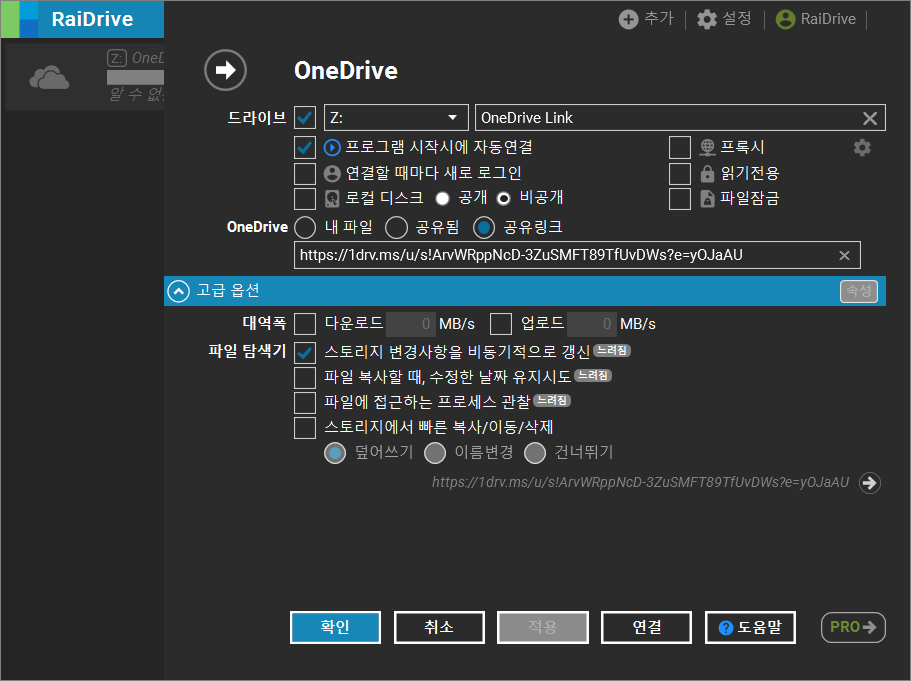Click the 추가 plus icon
Image resolution: width=911 pixels, height=681 pixels.
(628, 19)
